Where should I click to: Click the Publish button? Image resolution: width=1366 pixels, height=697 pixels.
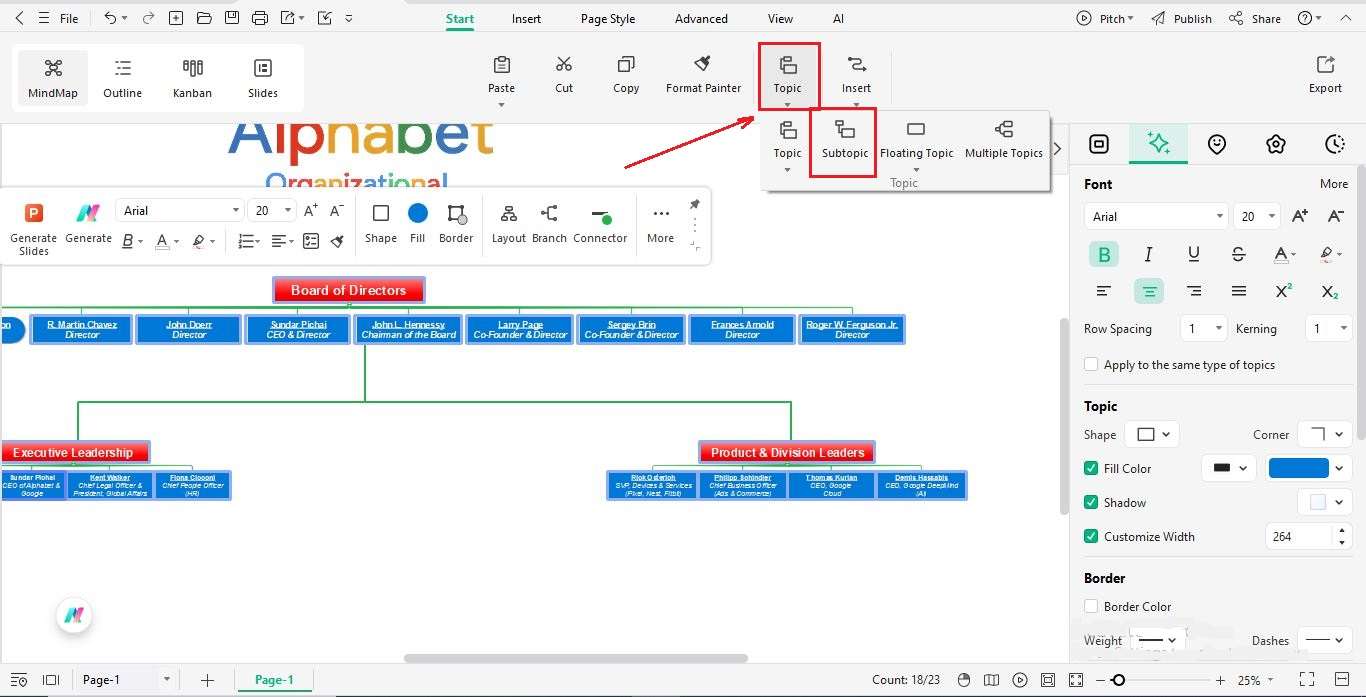coord(1181,18)
